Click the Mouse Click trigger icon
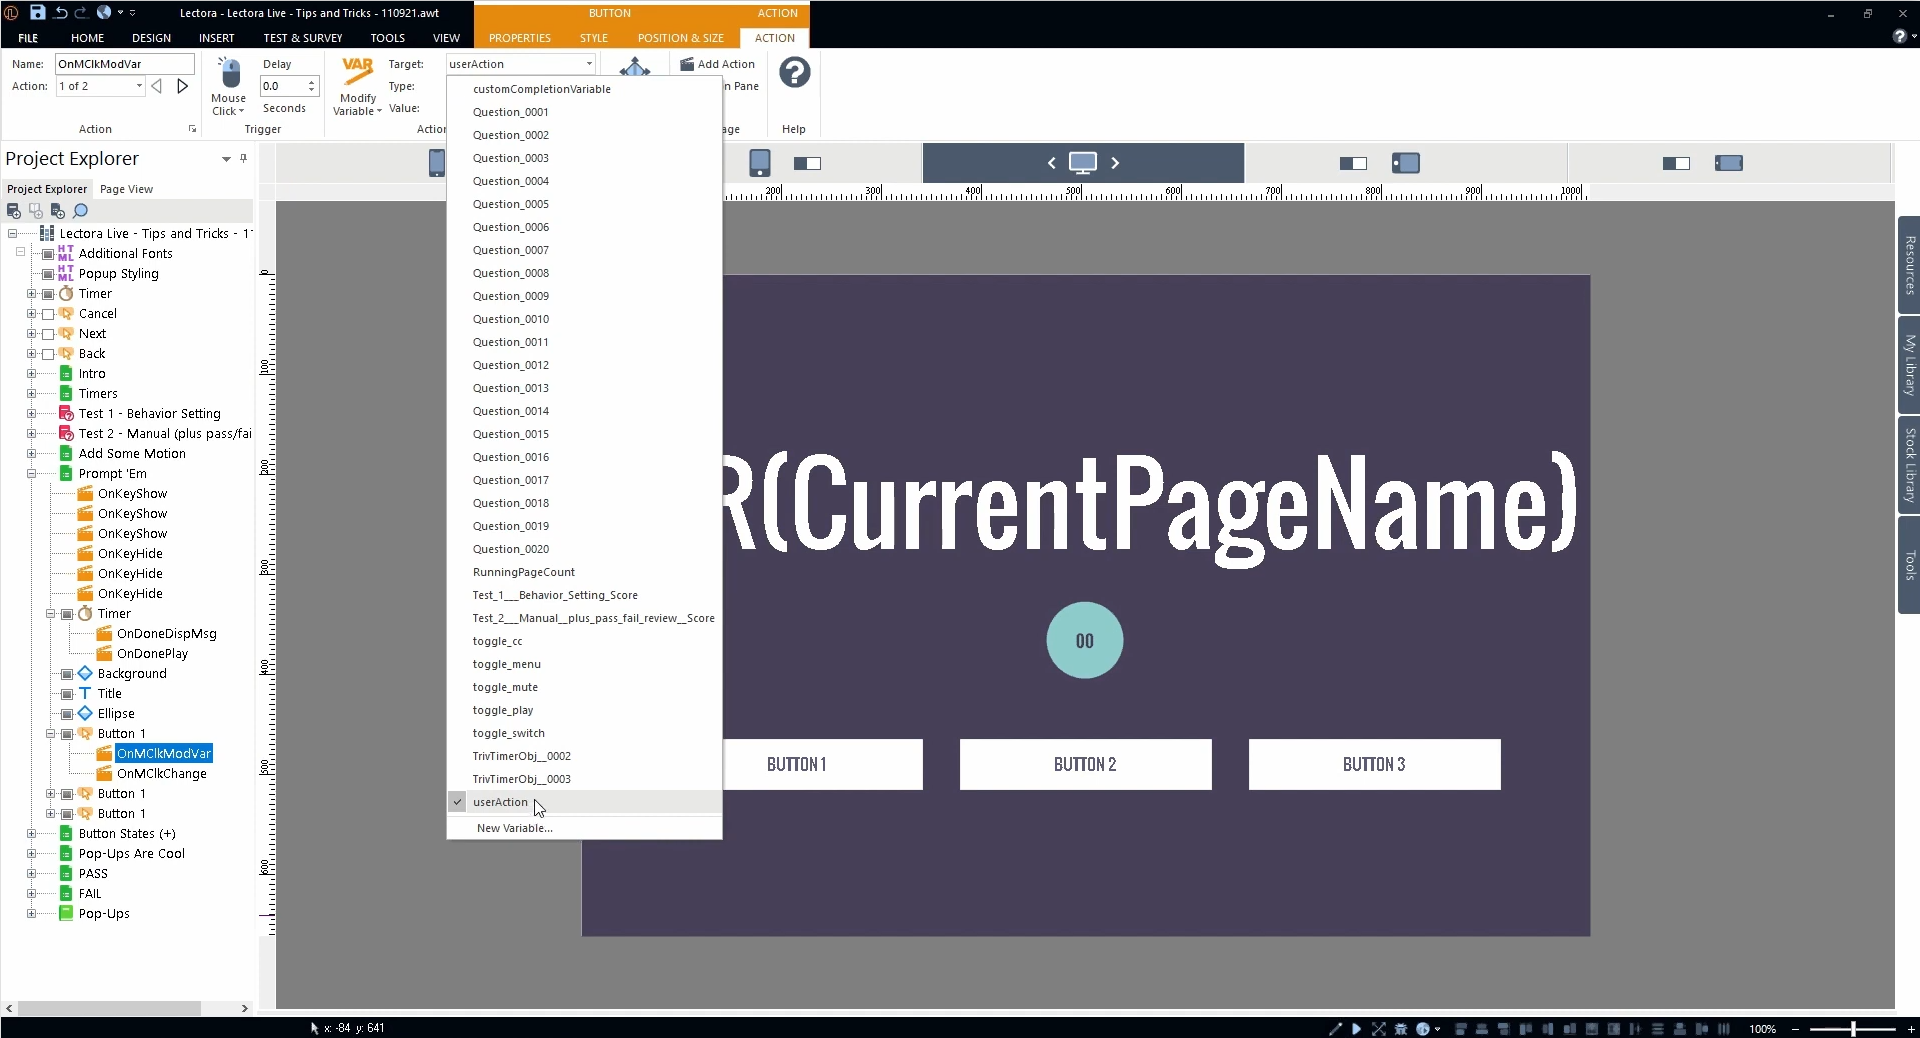 point(229,76)
